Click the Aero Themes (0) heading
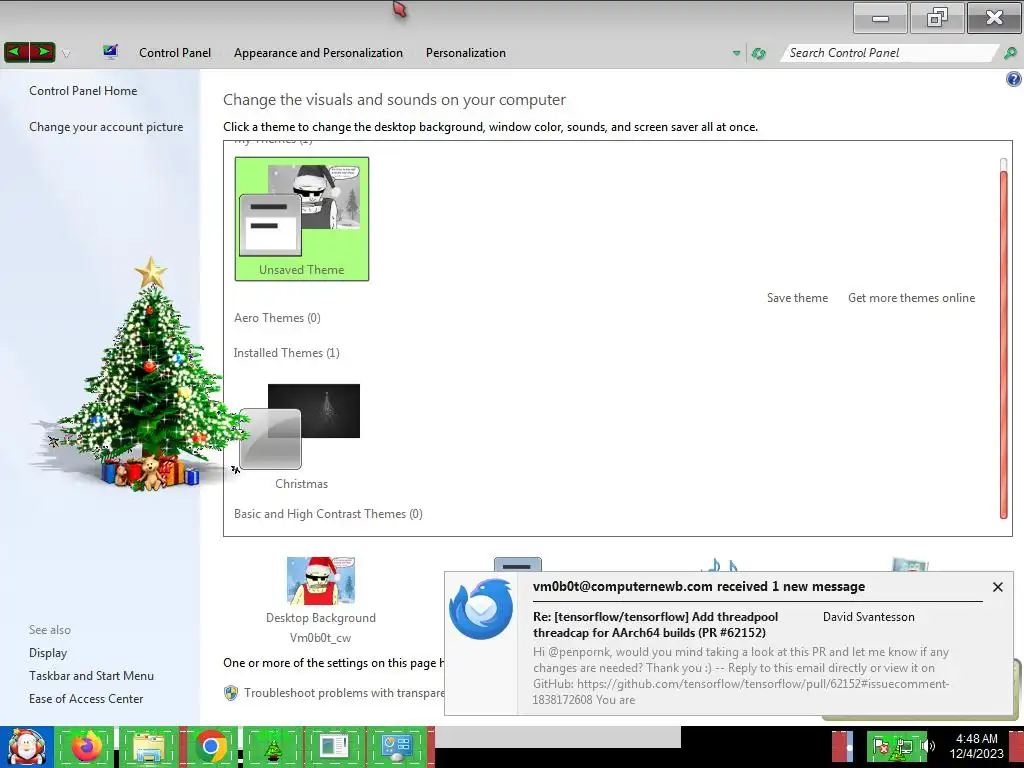1024x768 pixels. tap(278, 318)
